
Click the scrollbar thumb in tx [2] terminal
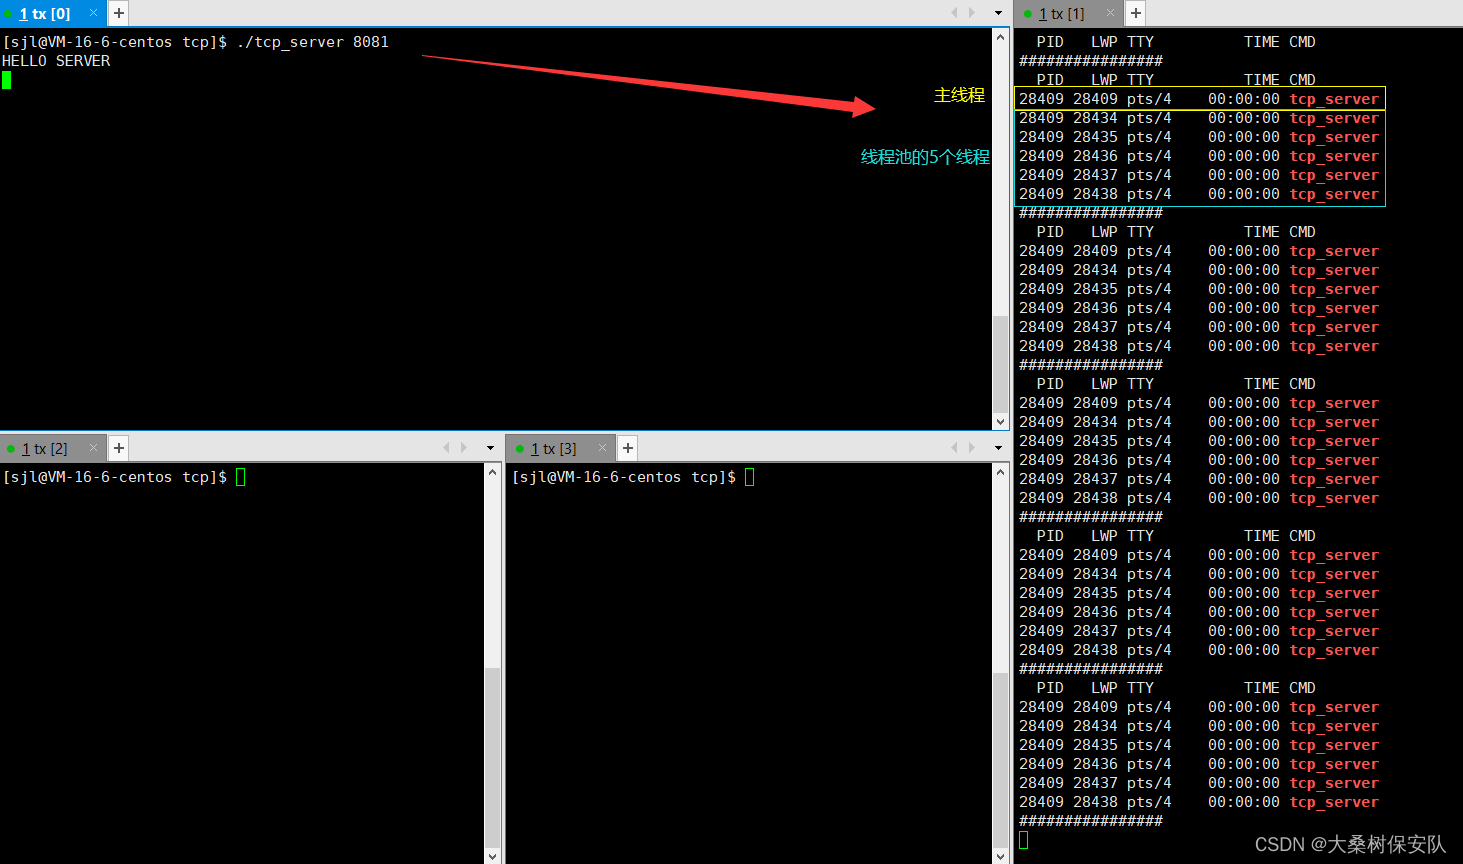pos(492,757)
